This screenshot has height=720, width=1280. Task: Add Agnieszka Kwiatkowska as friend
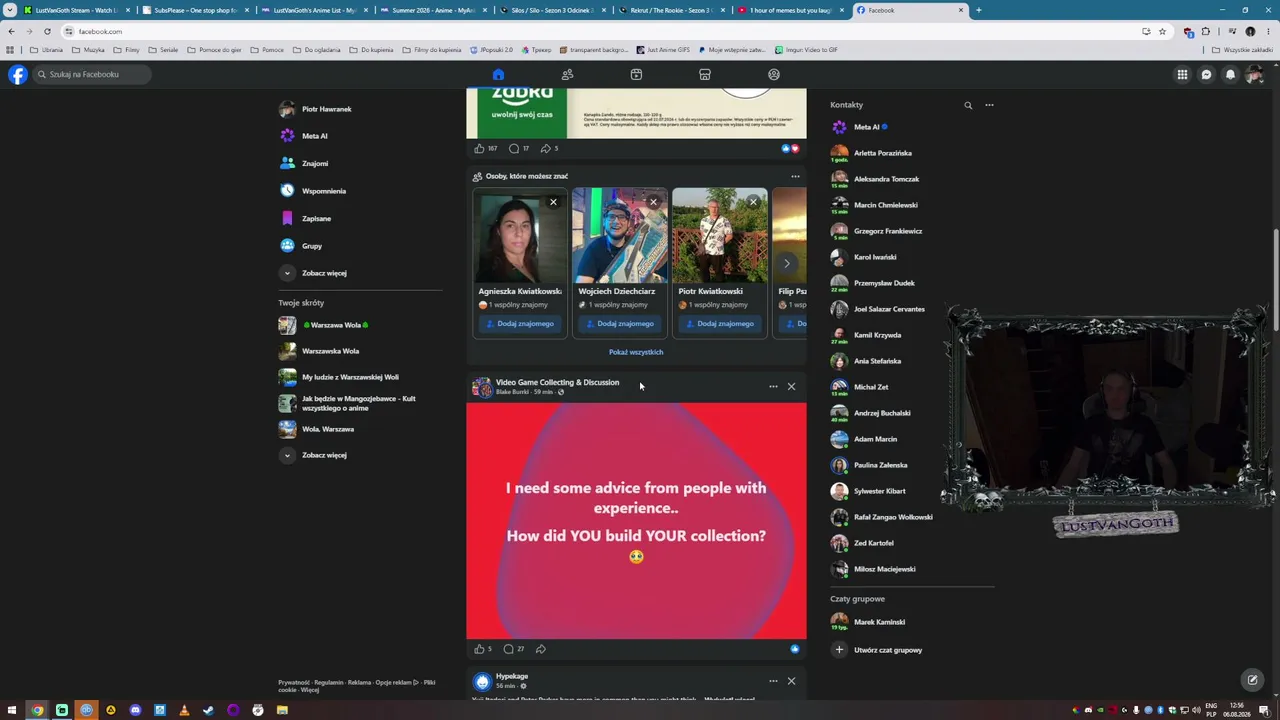point(520,324)
